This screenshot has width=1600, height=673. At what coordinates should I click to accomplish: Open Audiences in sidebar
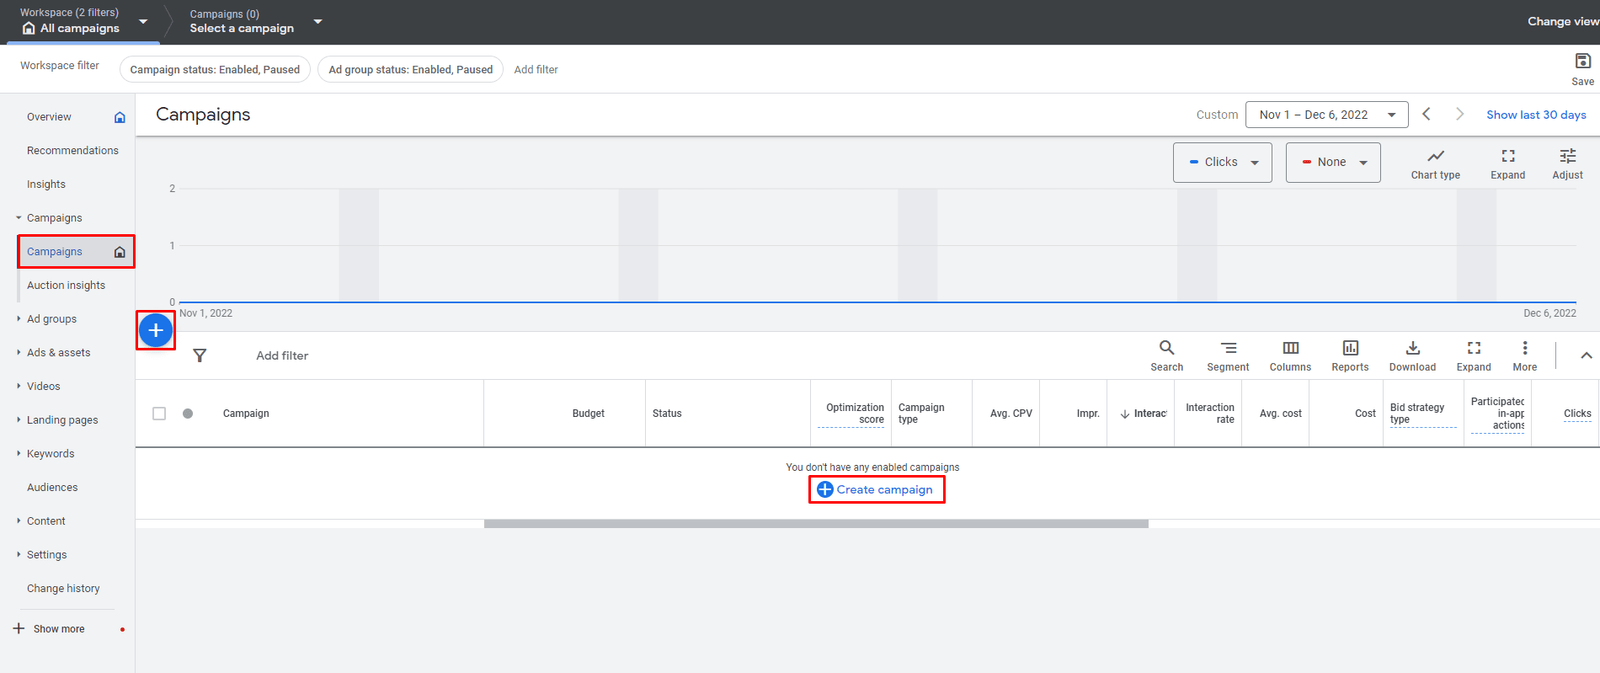[x=52, y=487]
